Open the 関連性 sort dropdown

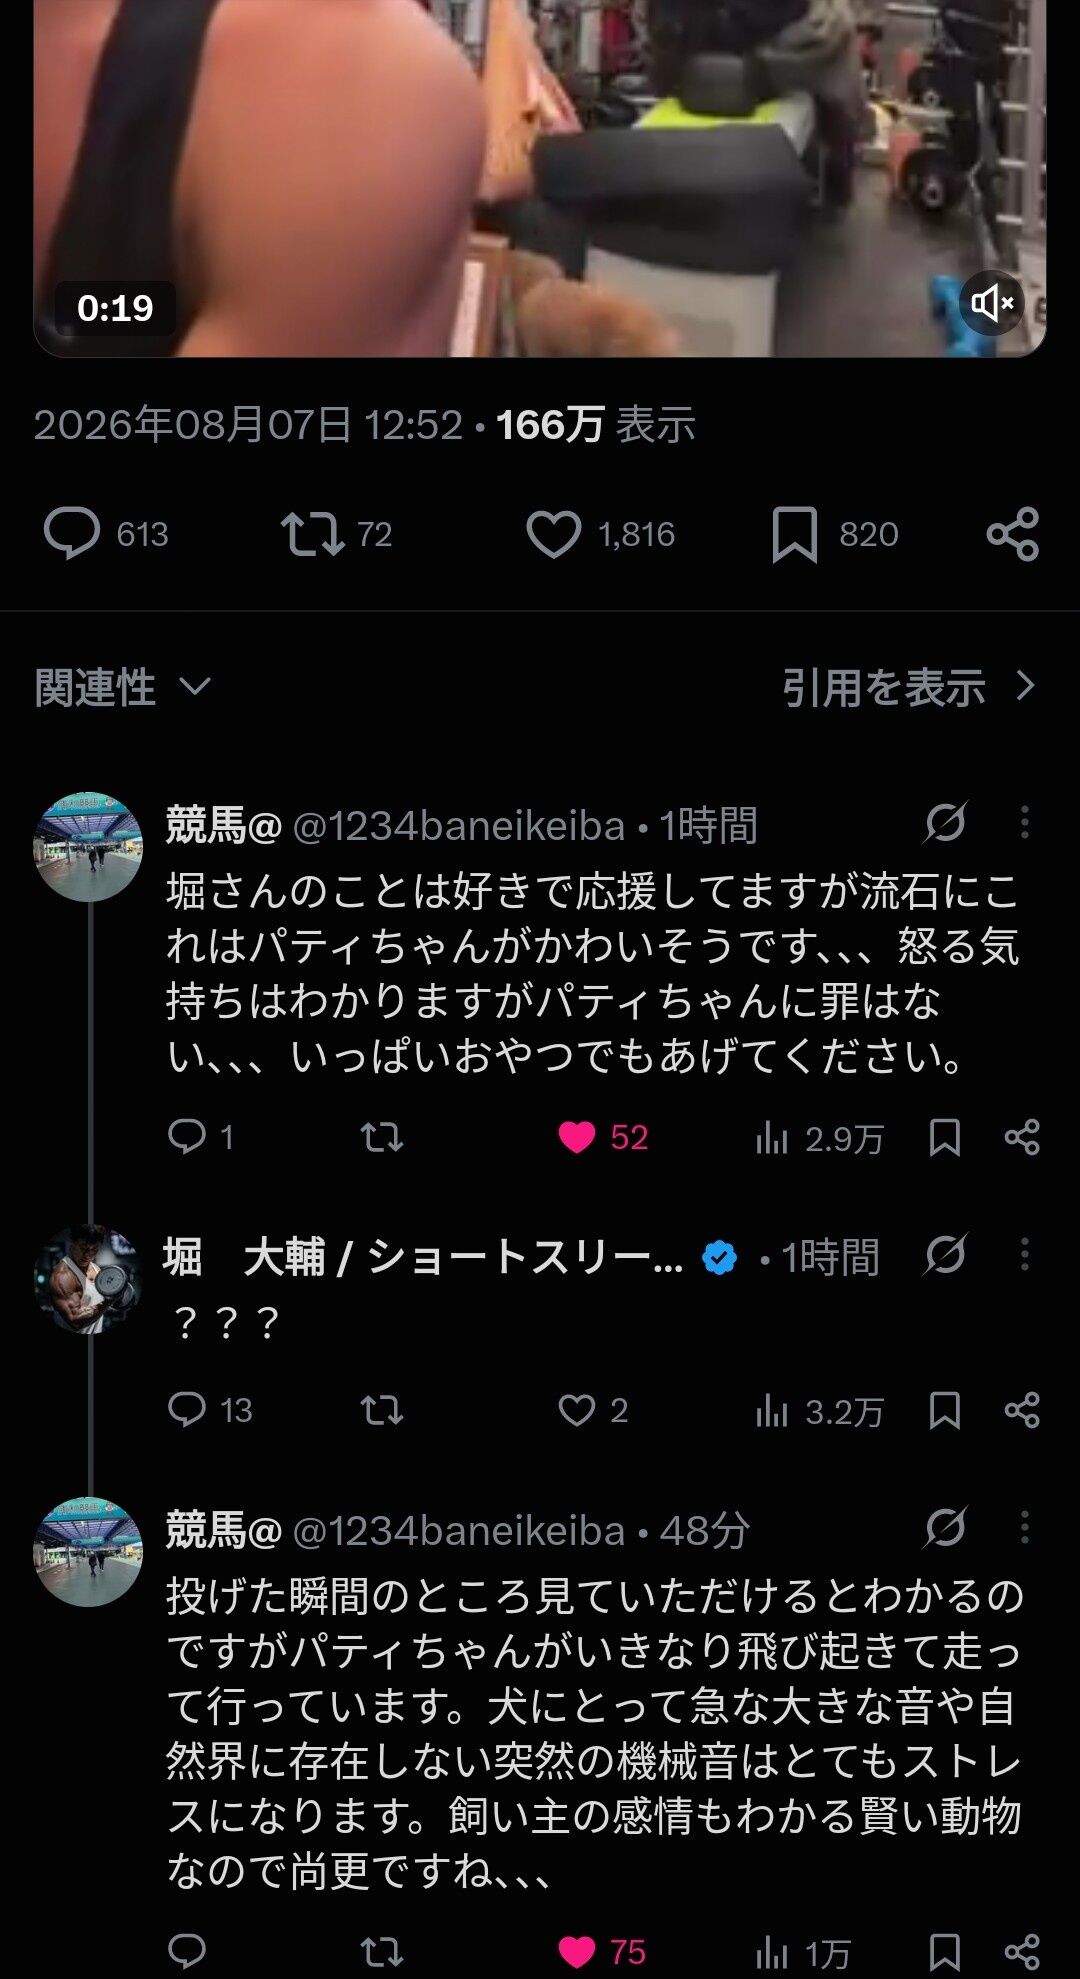[x=123, y=687]
